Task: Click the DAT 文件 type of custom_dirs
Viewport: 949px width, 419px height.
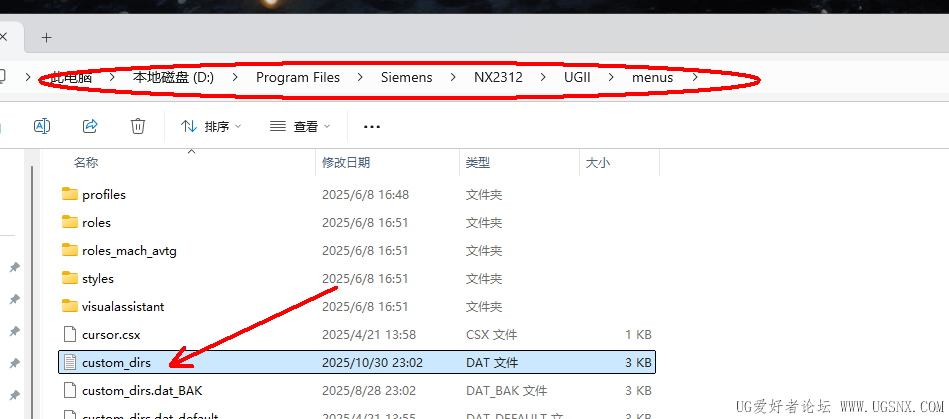Action: tap(492, 363)
